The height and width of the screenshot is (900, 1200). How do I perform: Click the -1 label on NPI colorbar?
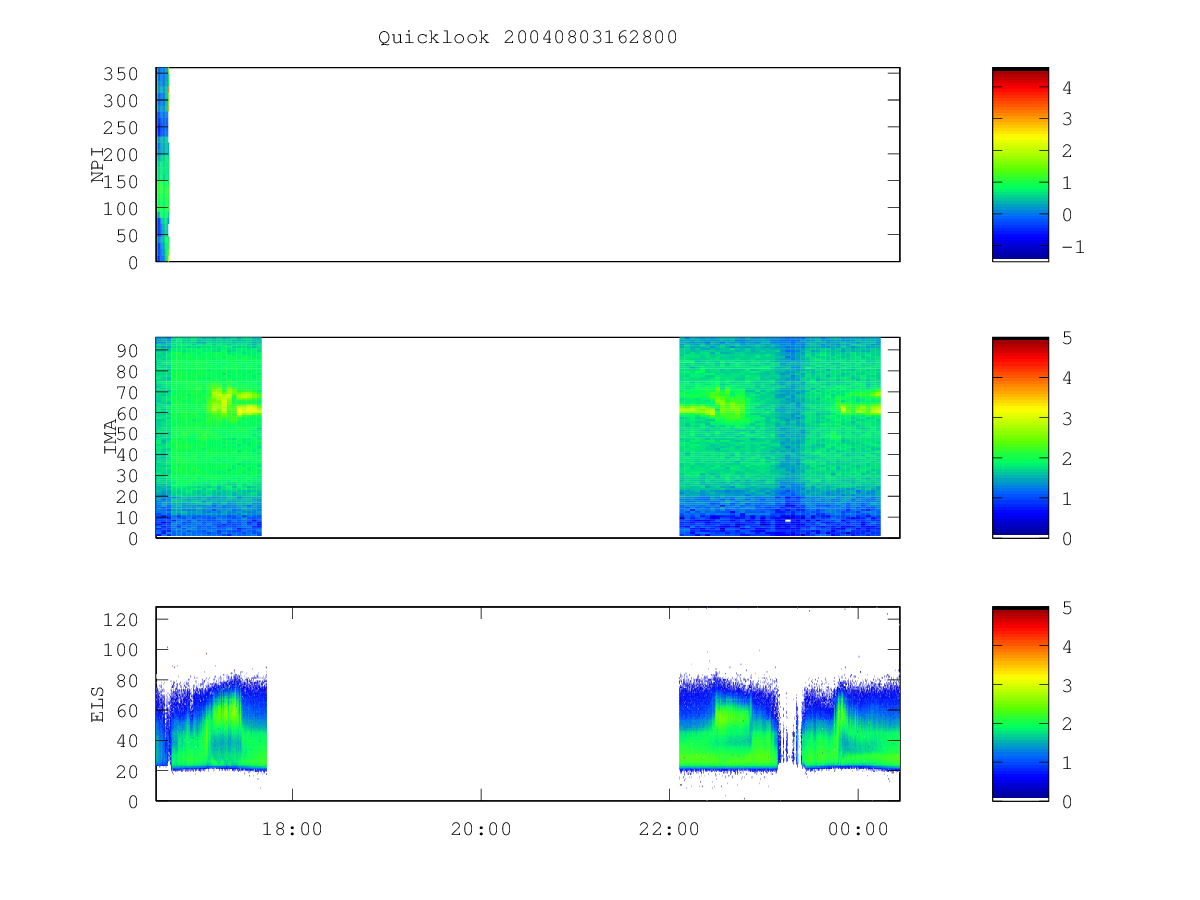(1072, 247)
